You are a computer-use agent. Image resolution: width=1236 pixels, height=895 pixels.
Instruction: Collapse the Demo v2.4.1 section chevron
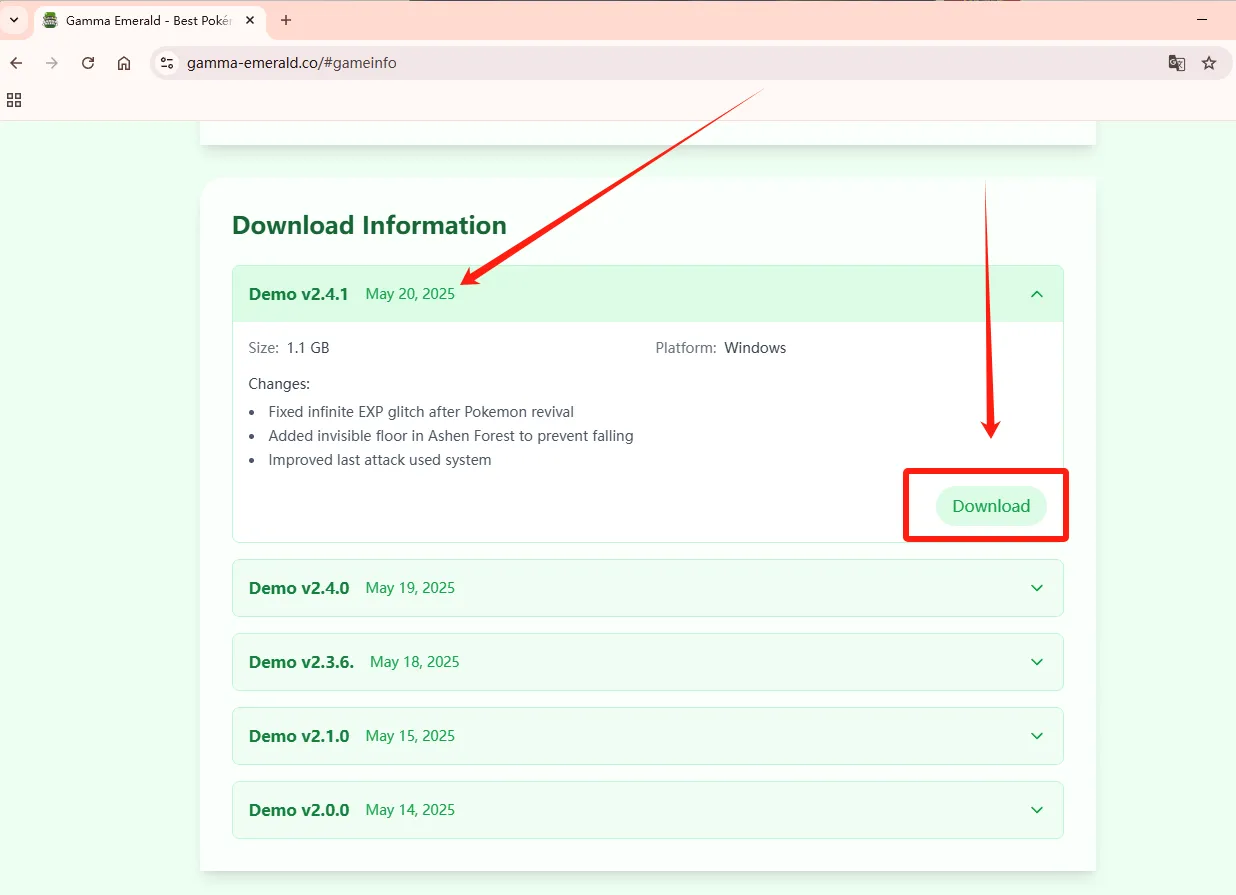(x=1037, y=294)
